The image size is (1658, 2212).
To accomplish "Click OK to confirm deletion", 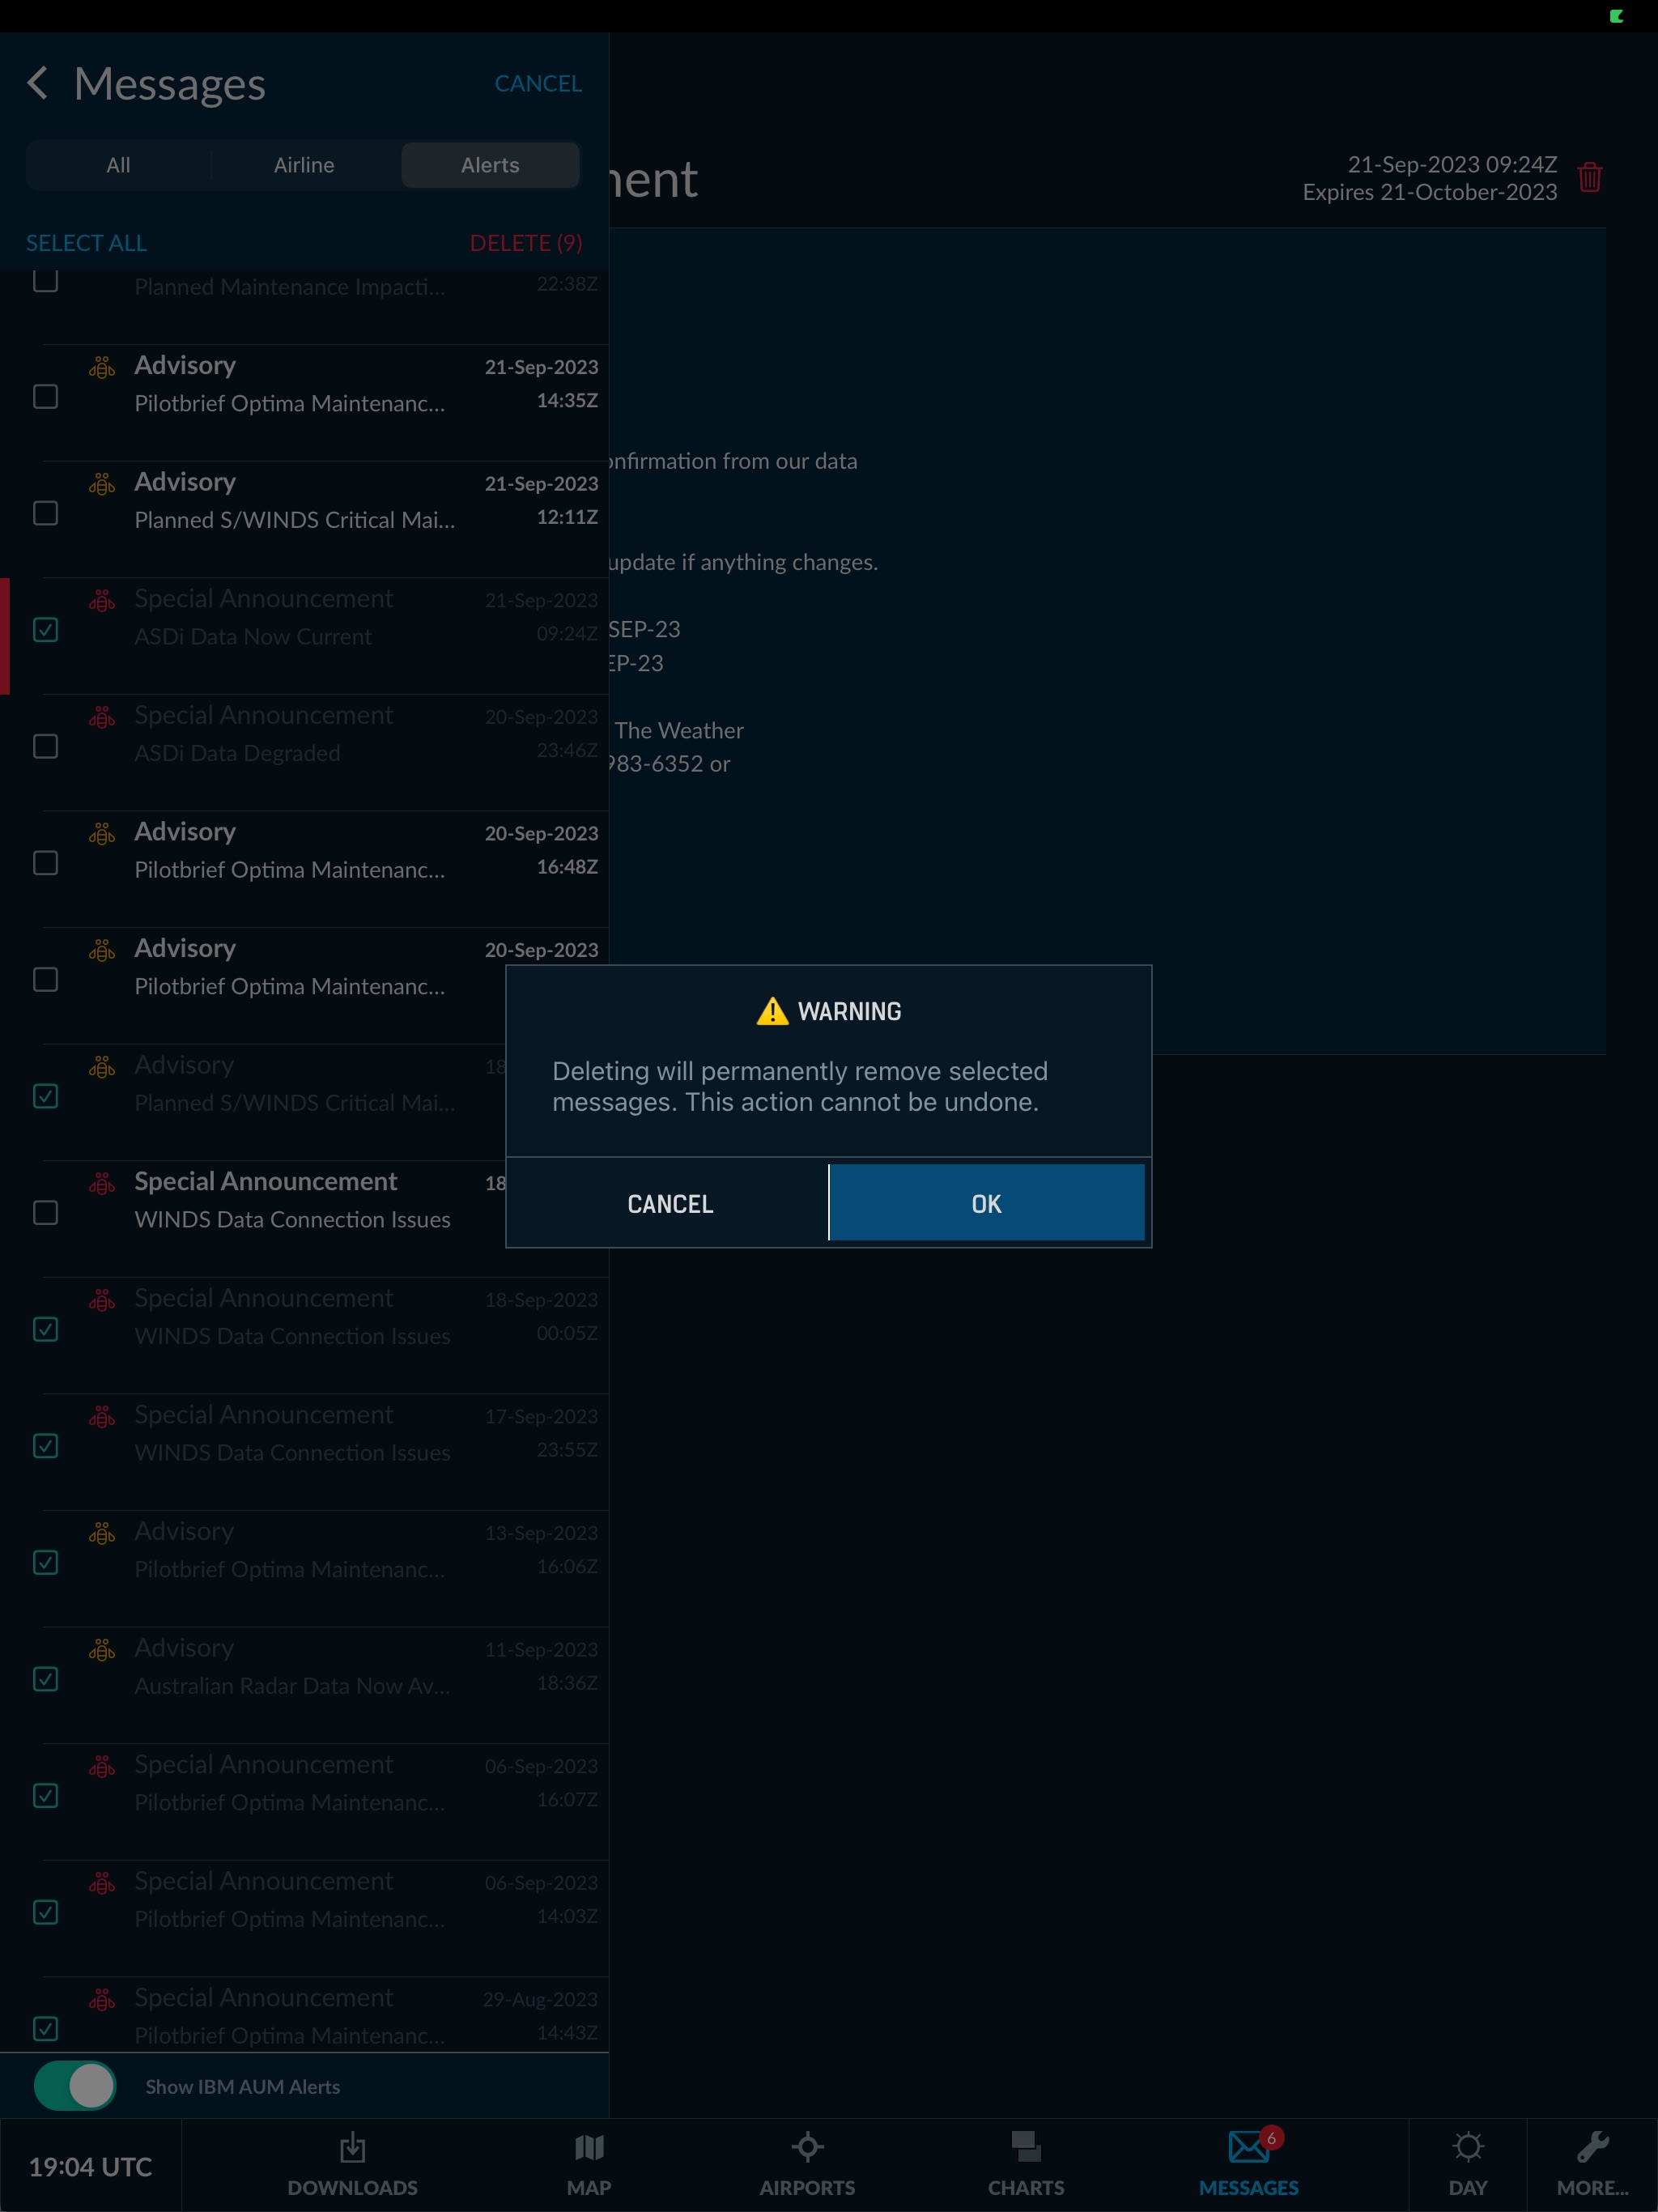I will coord(986,1203).
